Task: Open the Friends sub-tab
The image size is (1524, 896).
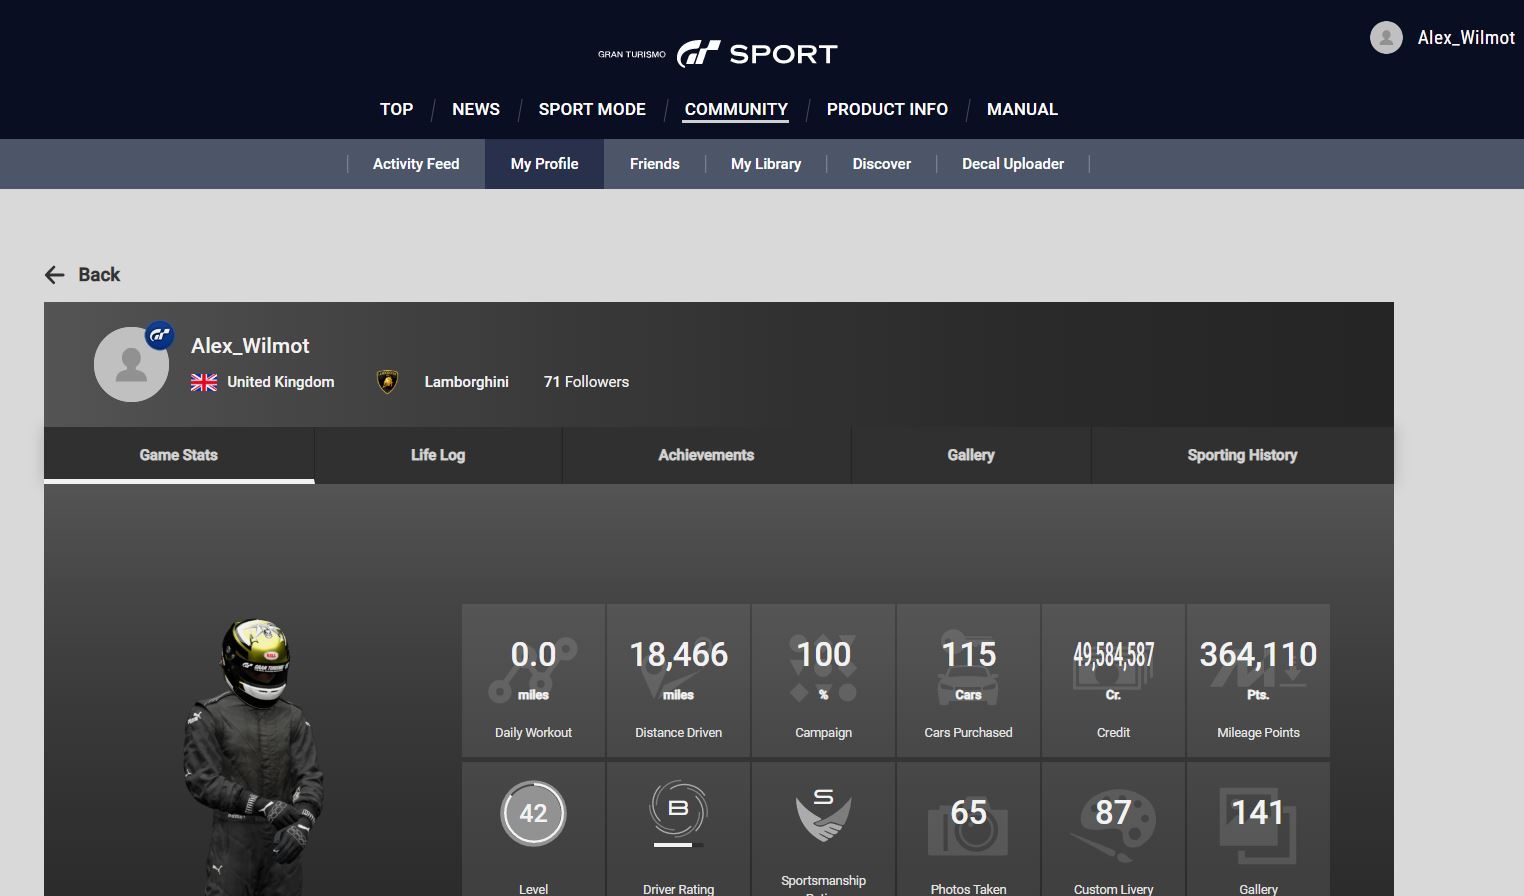Action: coord(654,164)
